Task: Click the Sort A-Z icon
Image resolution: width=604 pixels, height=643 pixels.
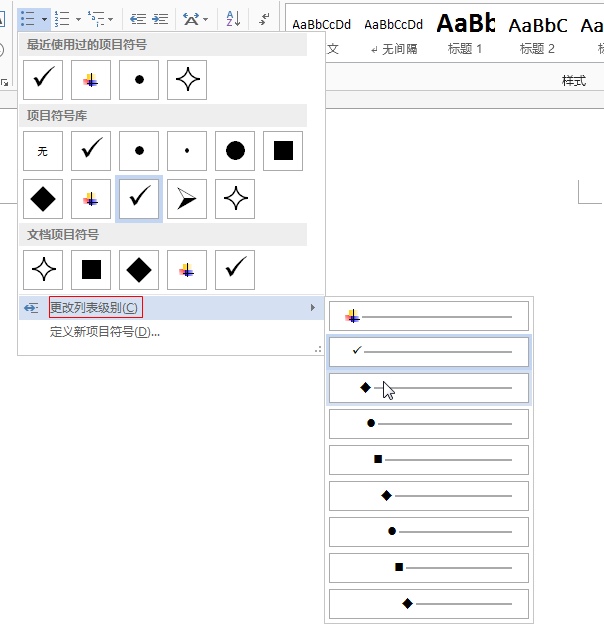Action: (233, 19)
